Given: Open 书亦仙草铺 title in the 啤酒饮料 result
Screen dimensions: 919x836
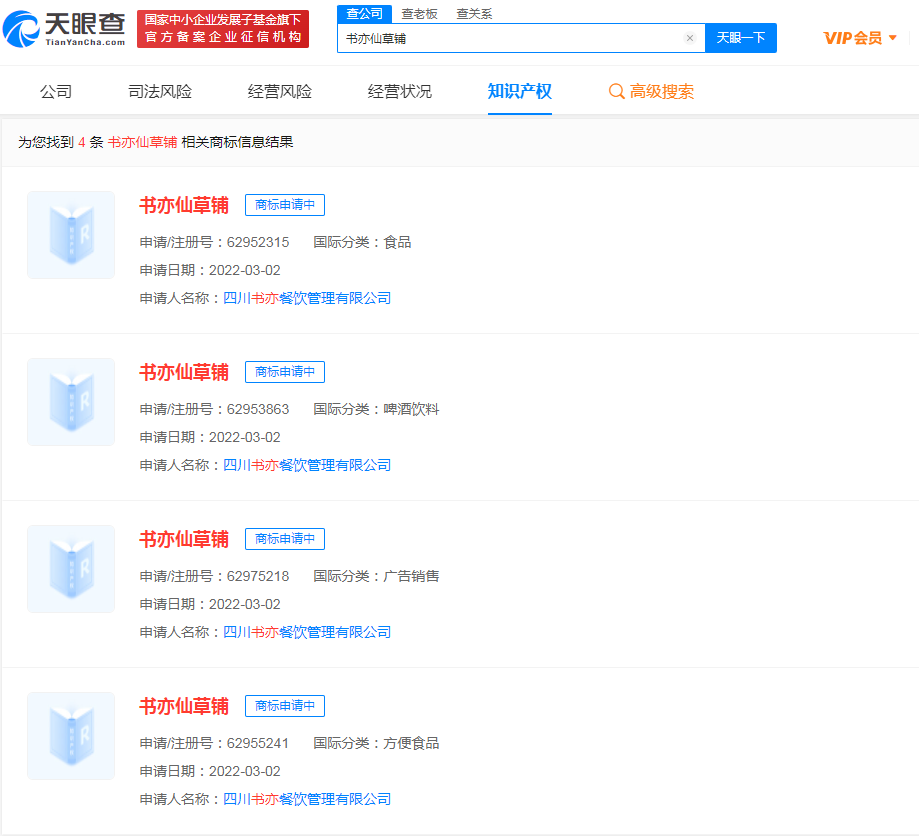Looking at the screenshot, I should (x=184, y=372).
